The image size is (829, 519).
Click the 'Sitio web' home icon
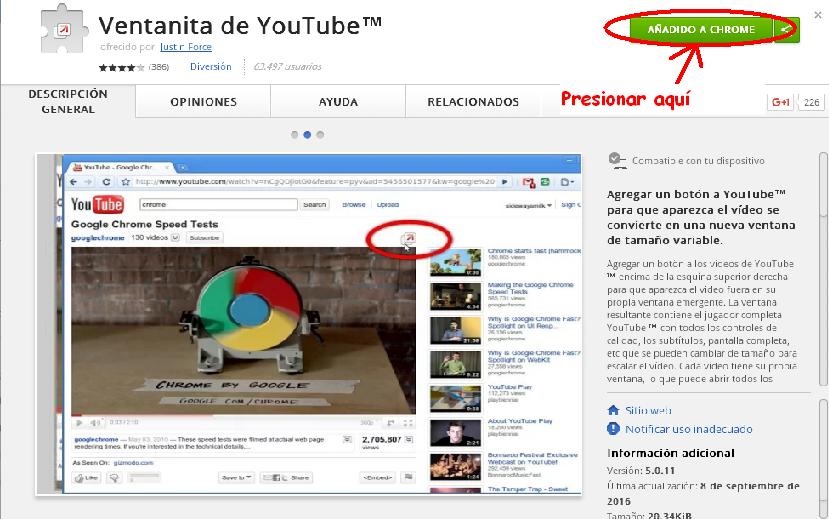(x=614, y=410)
